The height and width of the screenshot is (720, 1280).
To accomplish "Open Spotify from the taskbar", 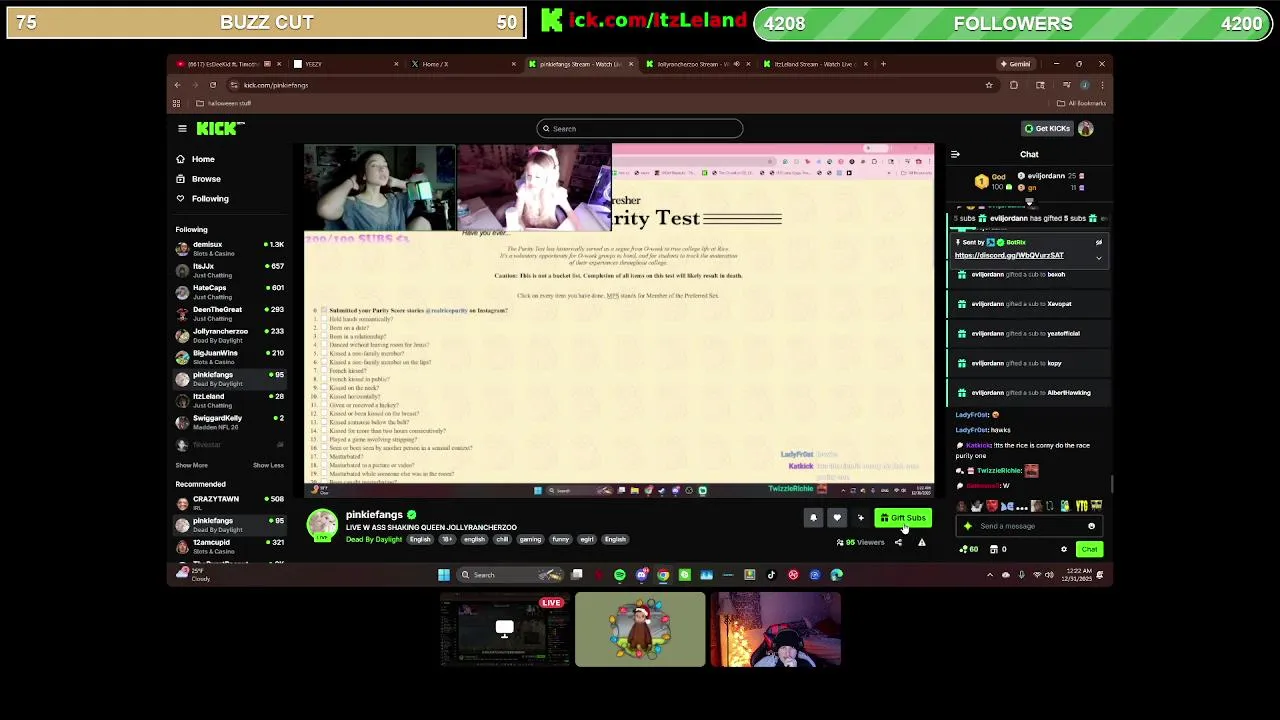I will (619, 575).
